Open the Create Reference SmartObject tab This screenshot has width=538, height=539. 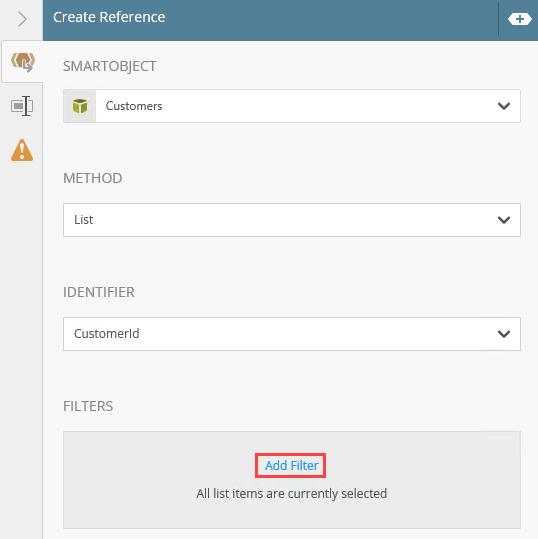(x=23, y=62)
